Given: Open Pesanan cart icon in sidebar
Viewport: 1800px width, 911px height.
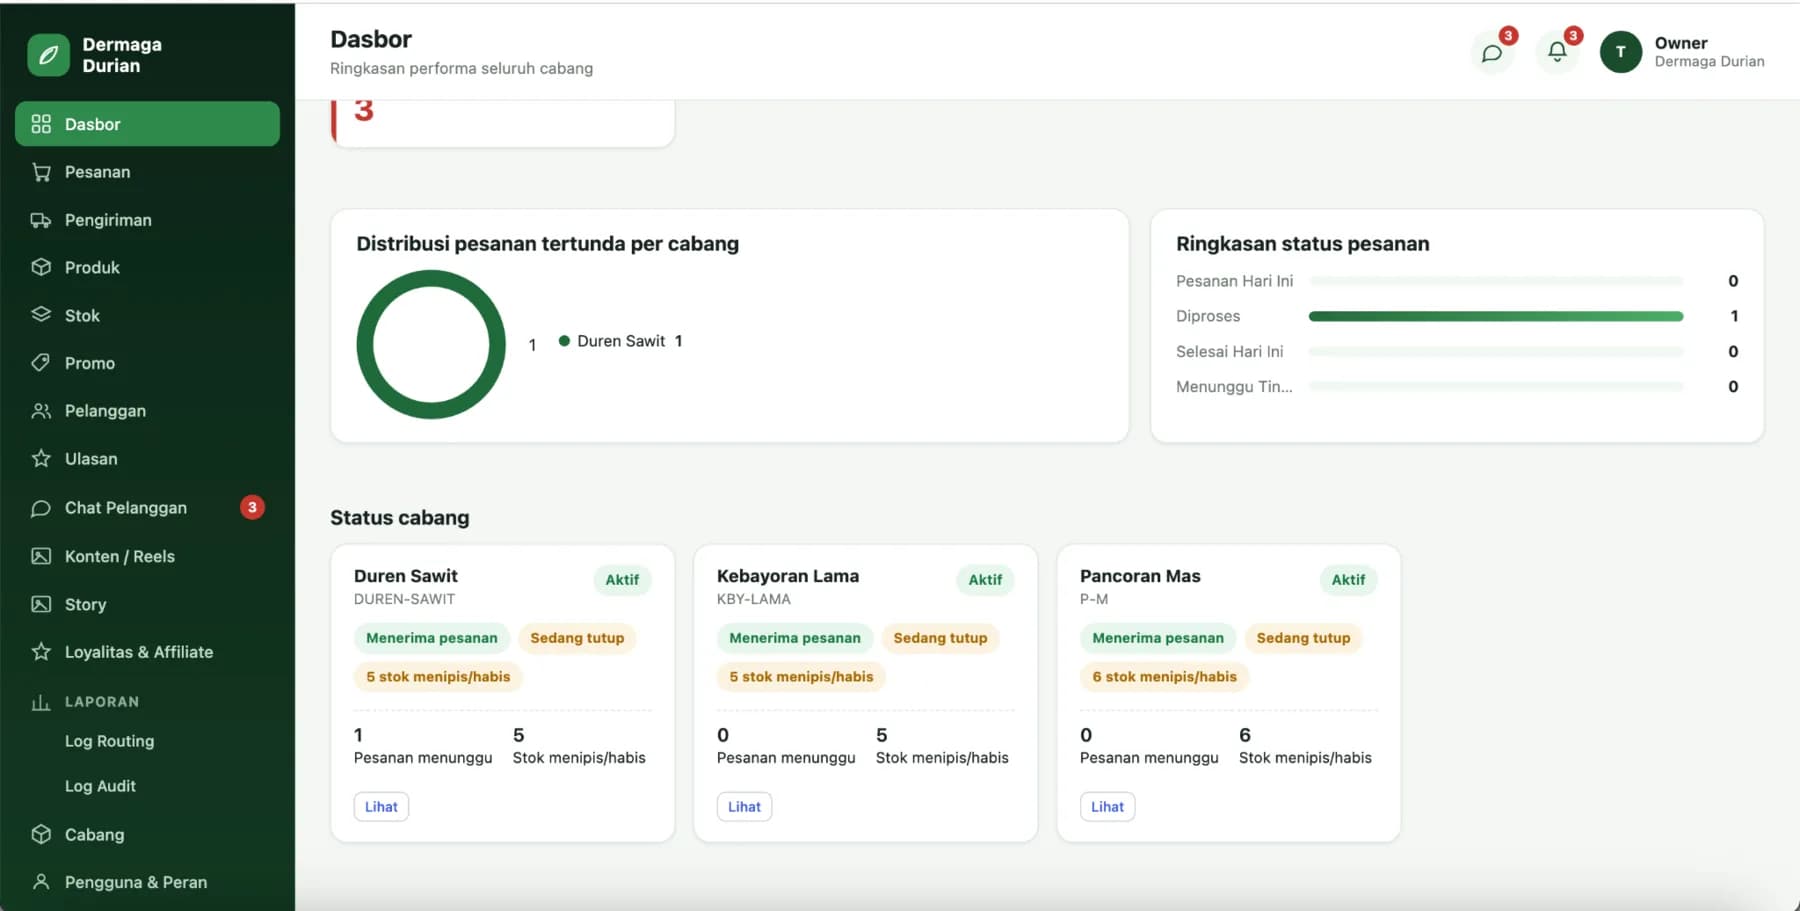Looking at the screenshot, I should tap(41, 172).
